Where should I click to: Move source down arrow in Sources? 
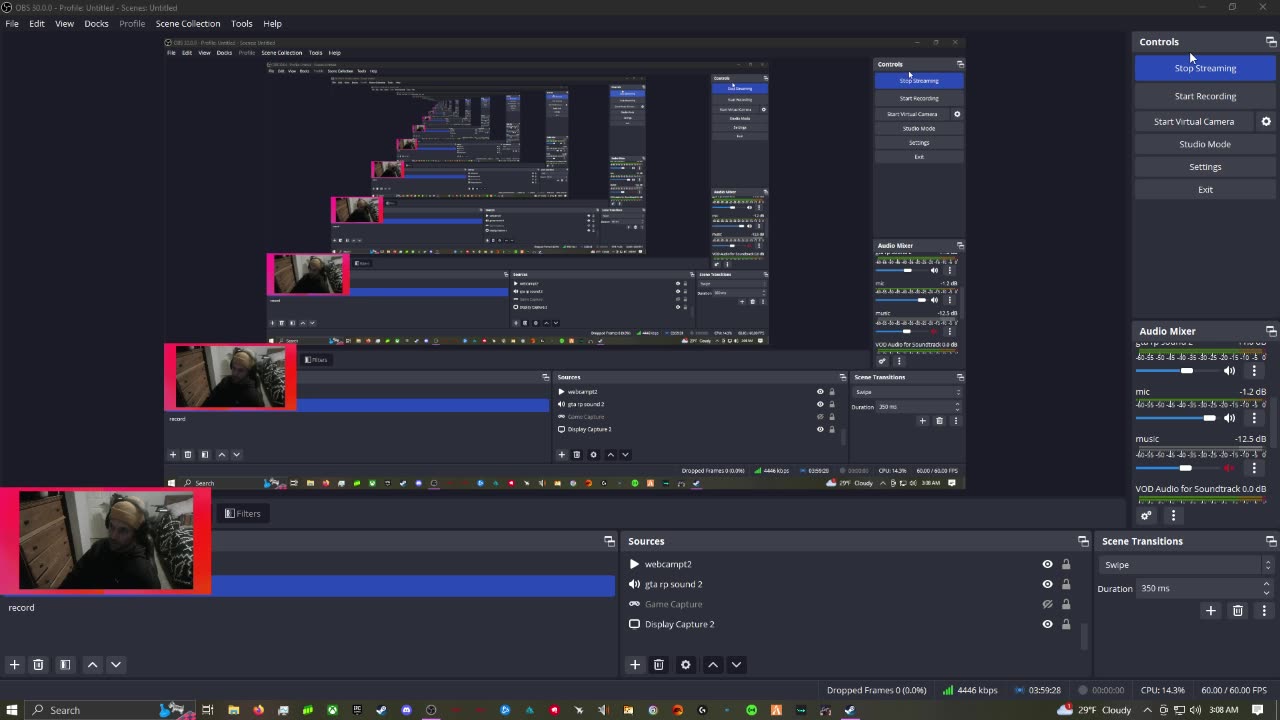[x=736, y=665]
